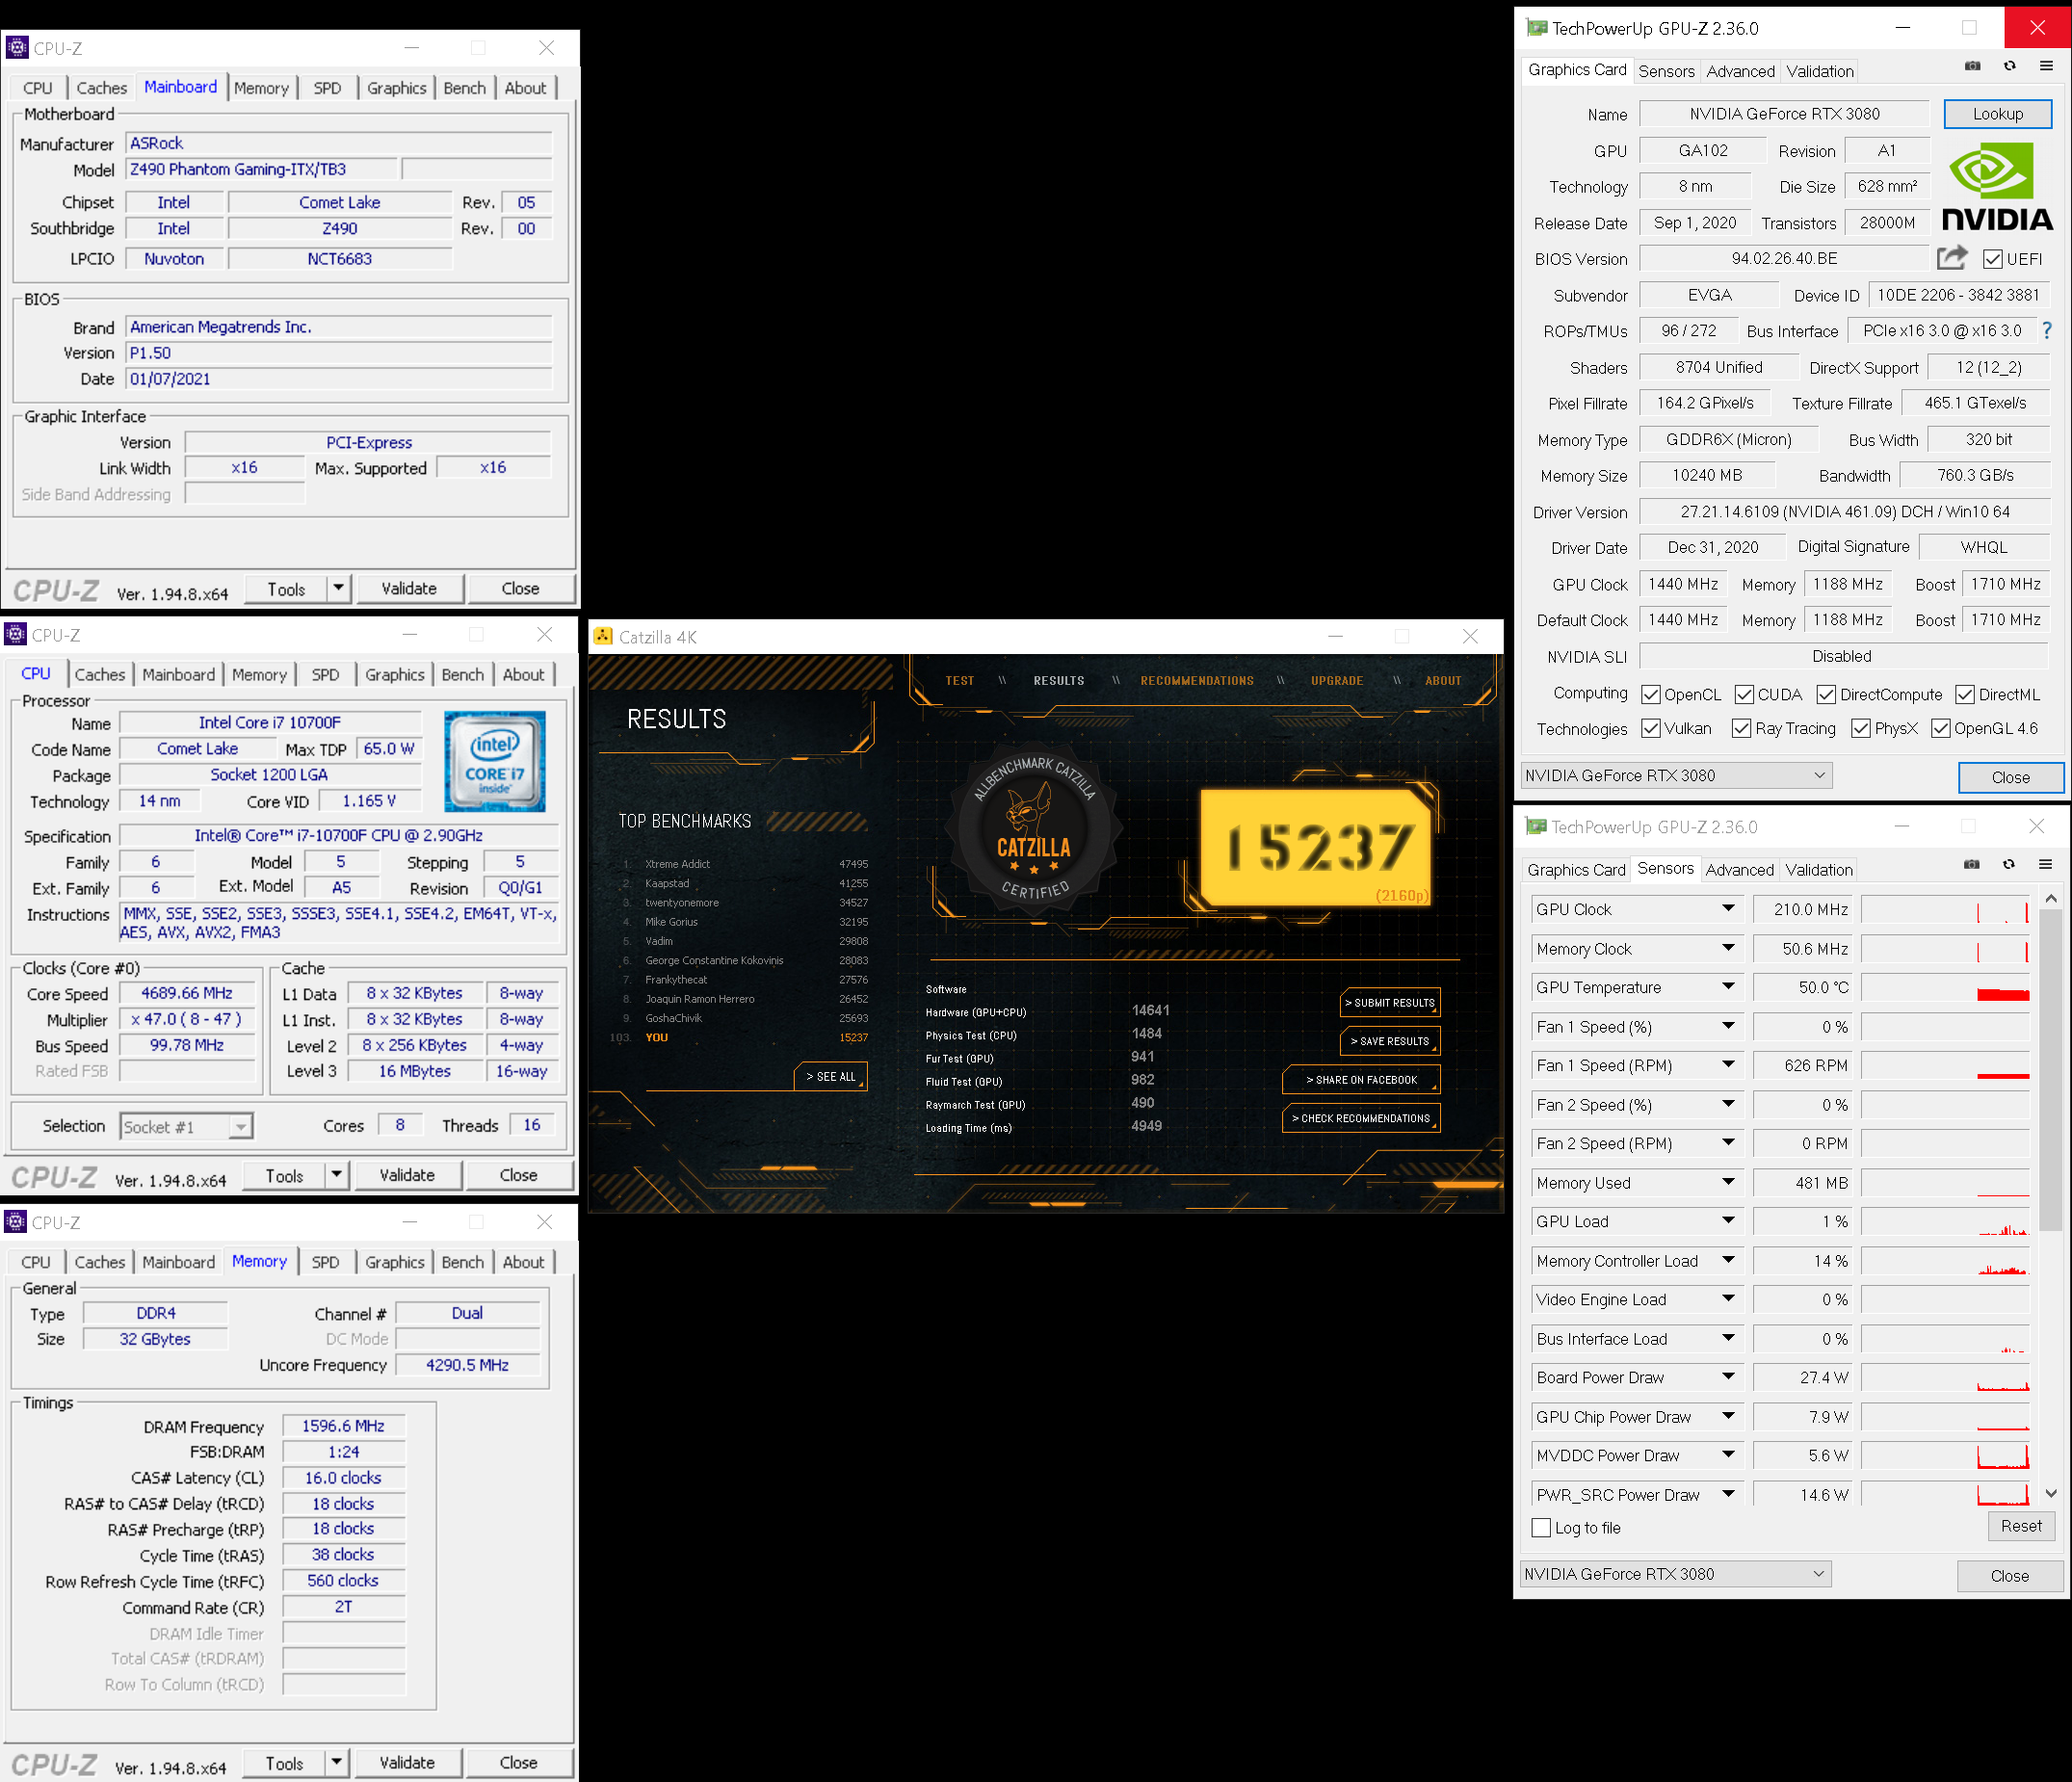The height and width of the screenshot is (1782, 2072).
Task: Click the Xtreme Addict top benchmark entry
Action: (x=744, y=864)
